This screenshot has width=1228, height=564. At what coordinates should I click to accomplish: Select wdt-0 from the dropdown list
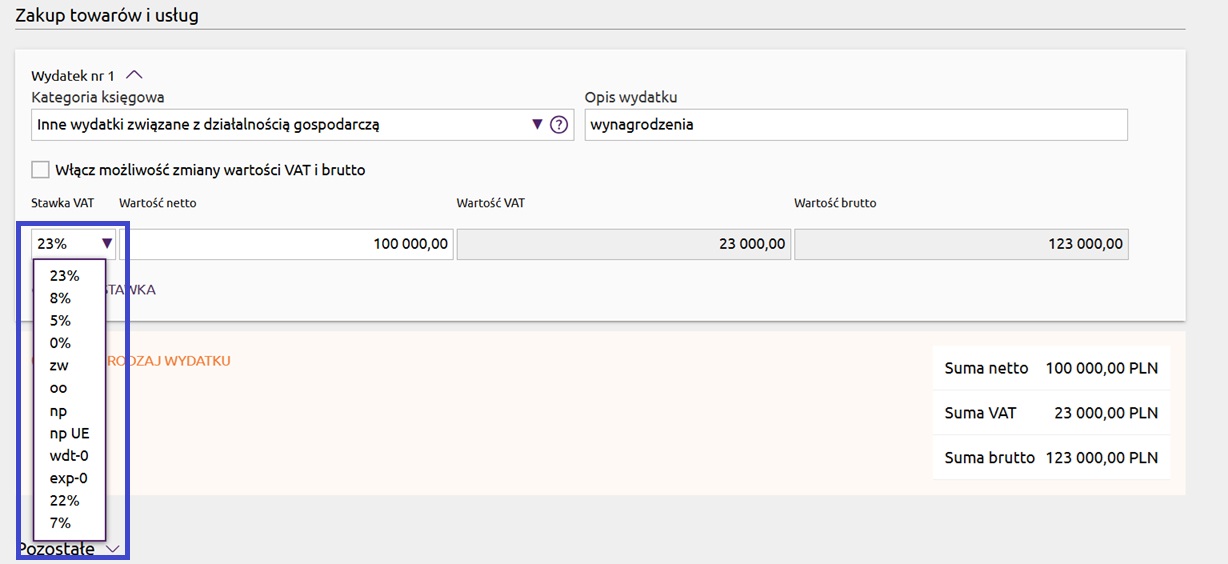[x=69, y=456]
